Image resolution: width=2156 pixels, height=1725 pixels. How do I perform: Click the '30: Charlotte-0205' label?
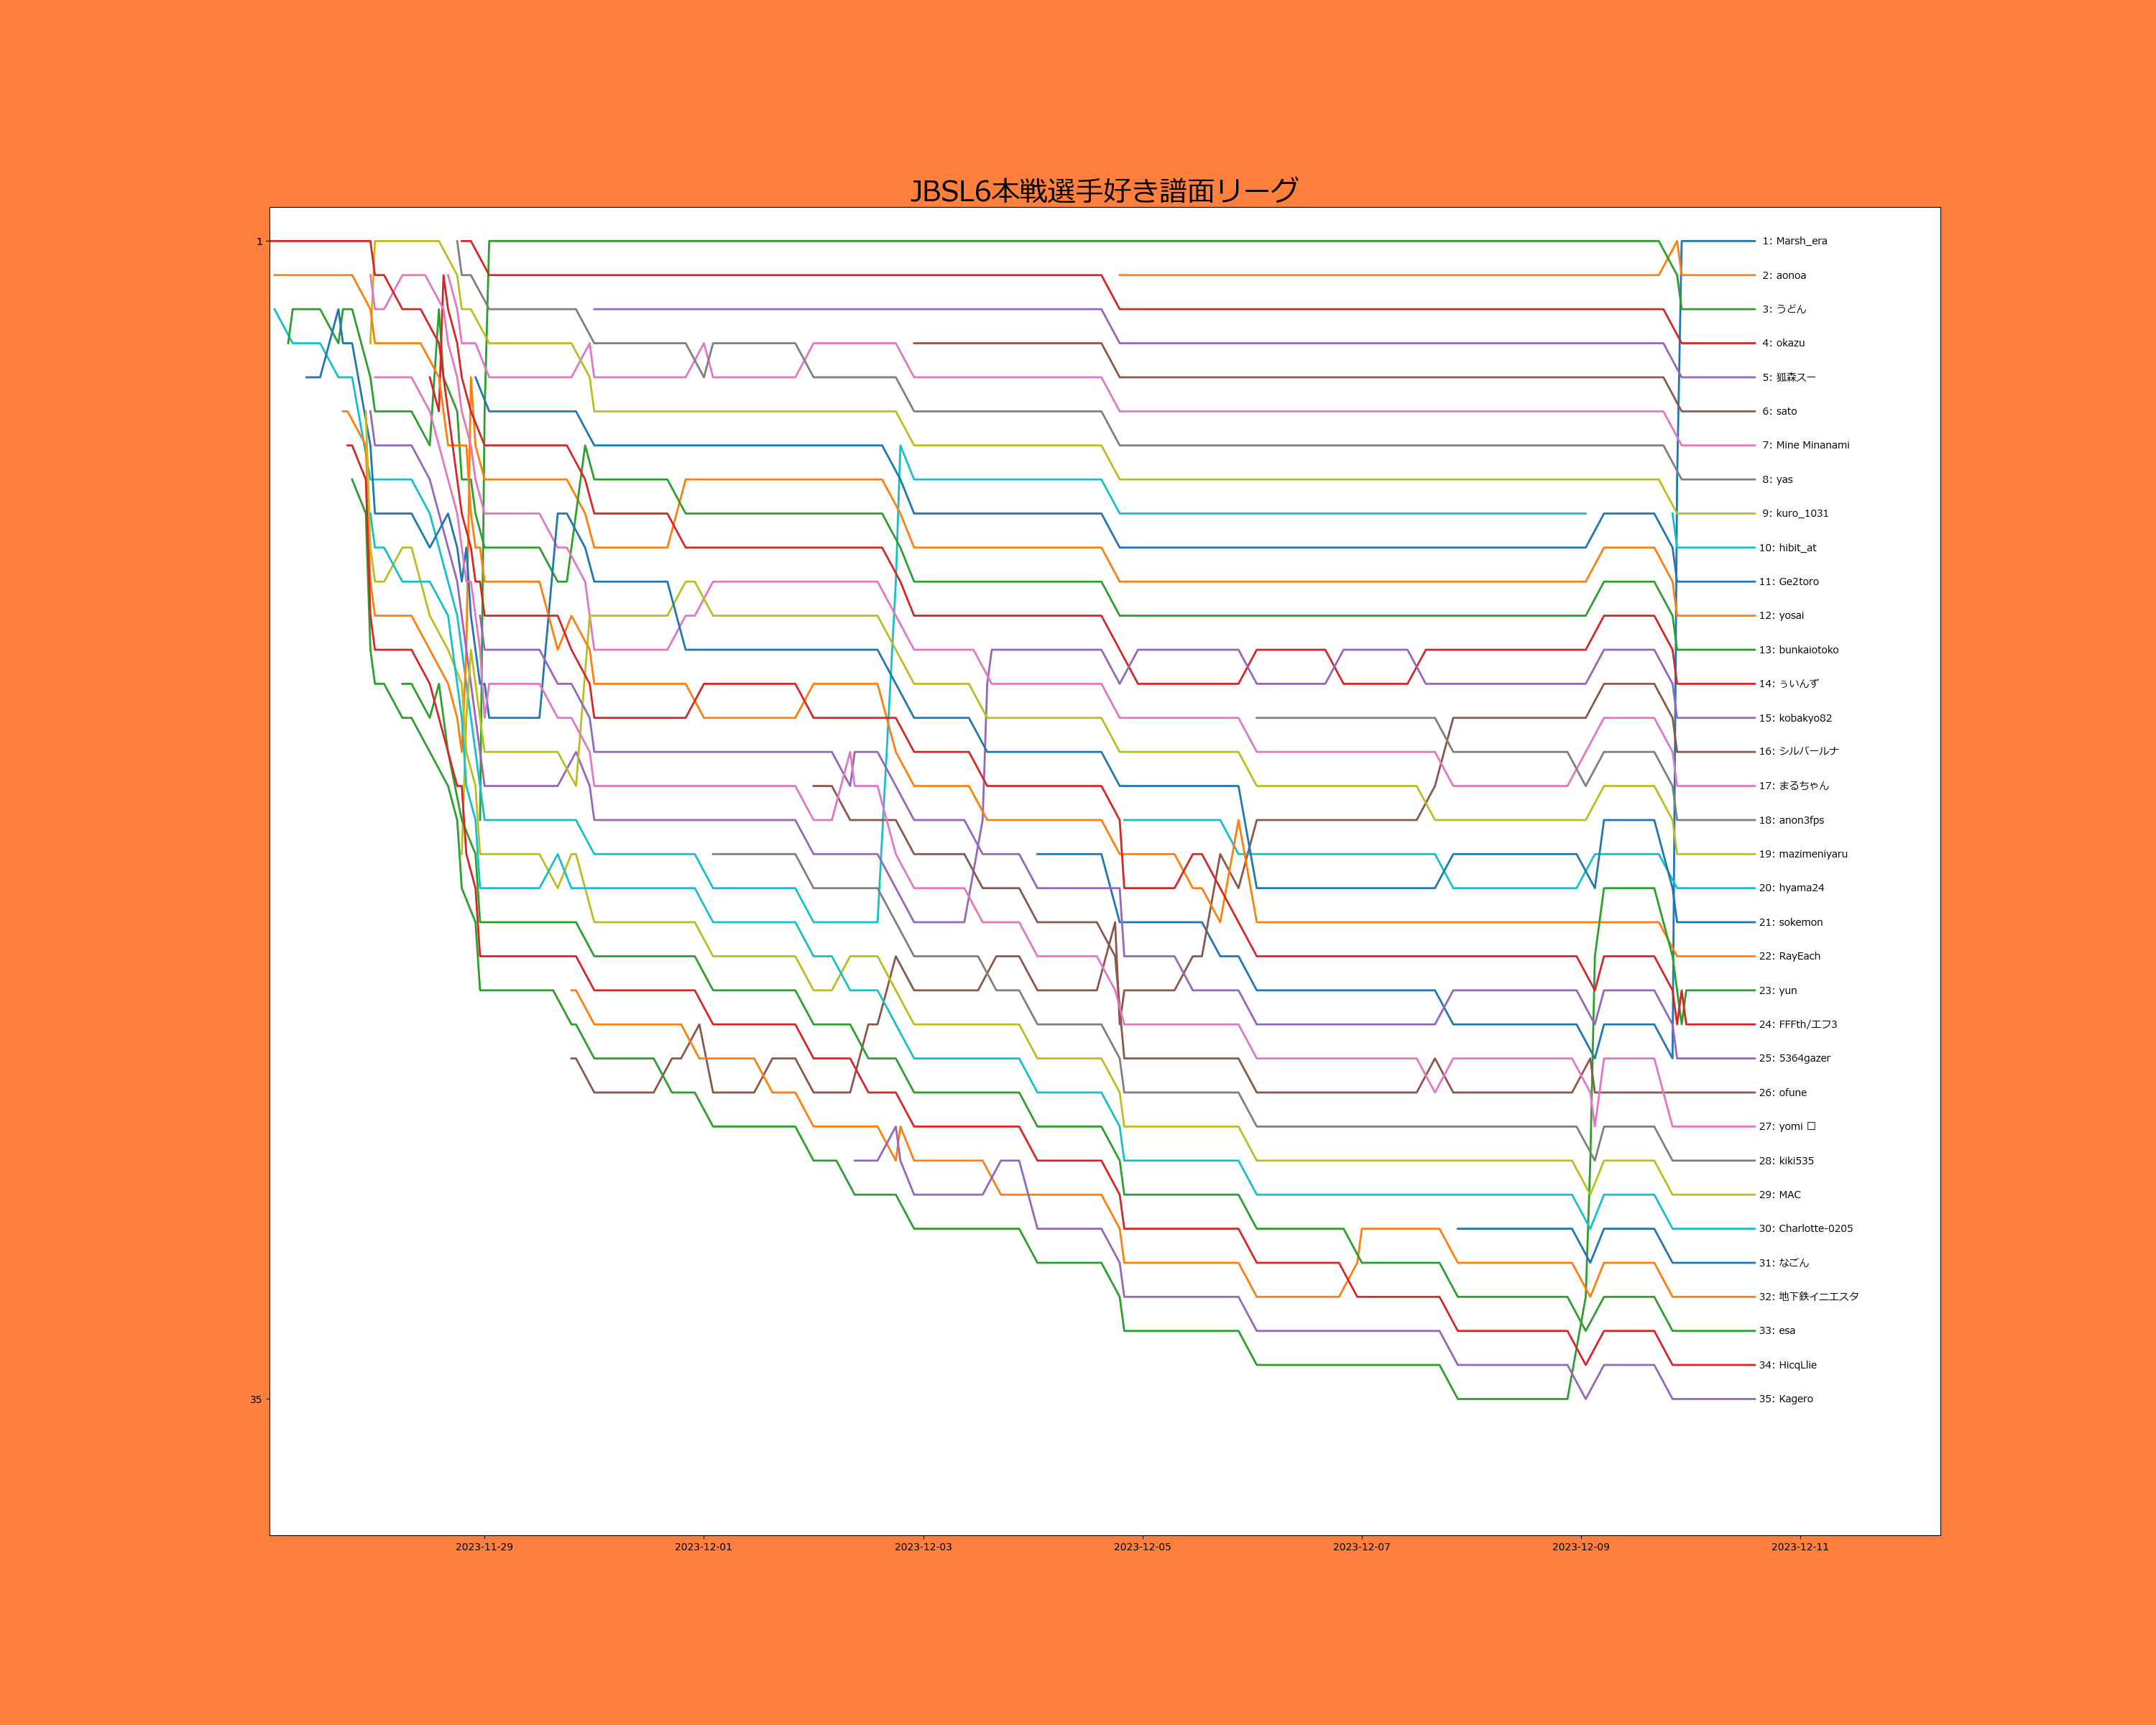1805,1228
